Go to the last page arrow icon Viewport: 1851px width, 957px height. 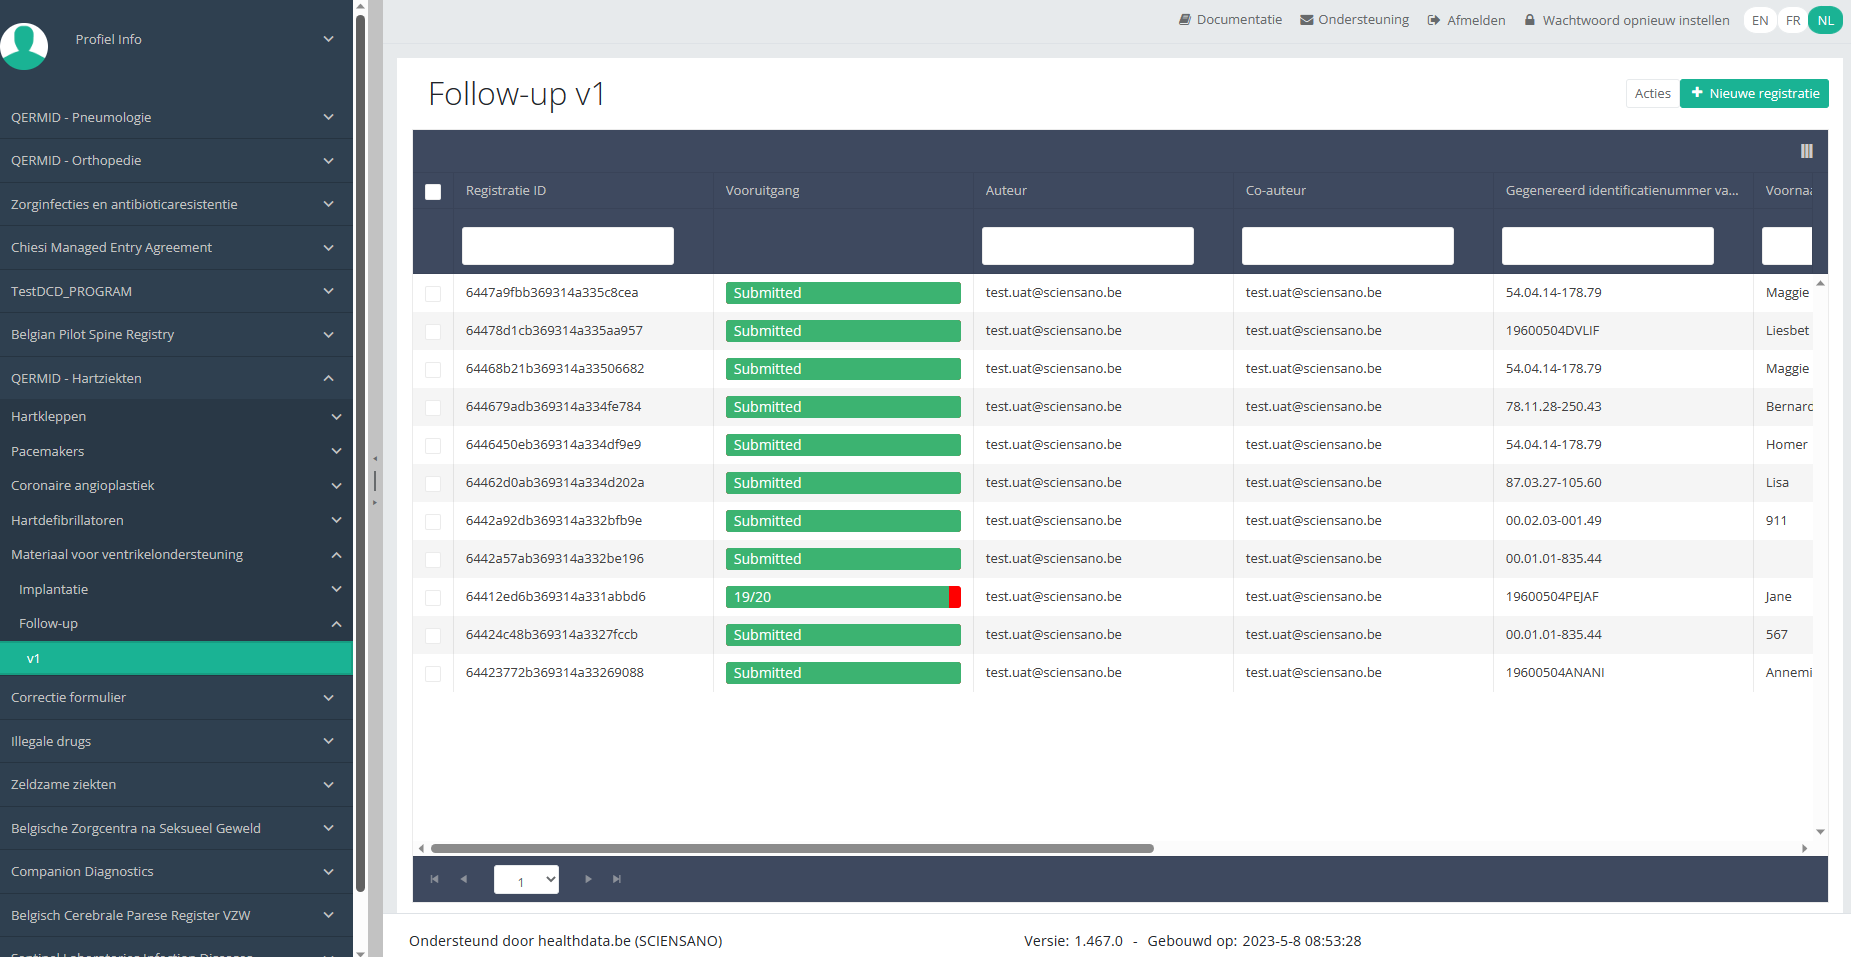point(617,879)
